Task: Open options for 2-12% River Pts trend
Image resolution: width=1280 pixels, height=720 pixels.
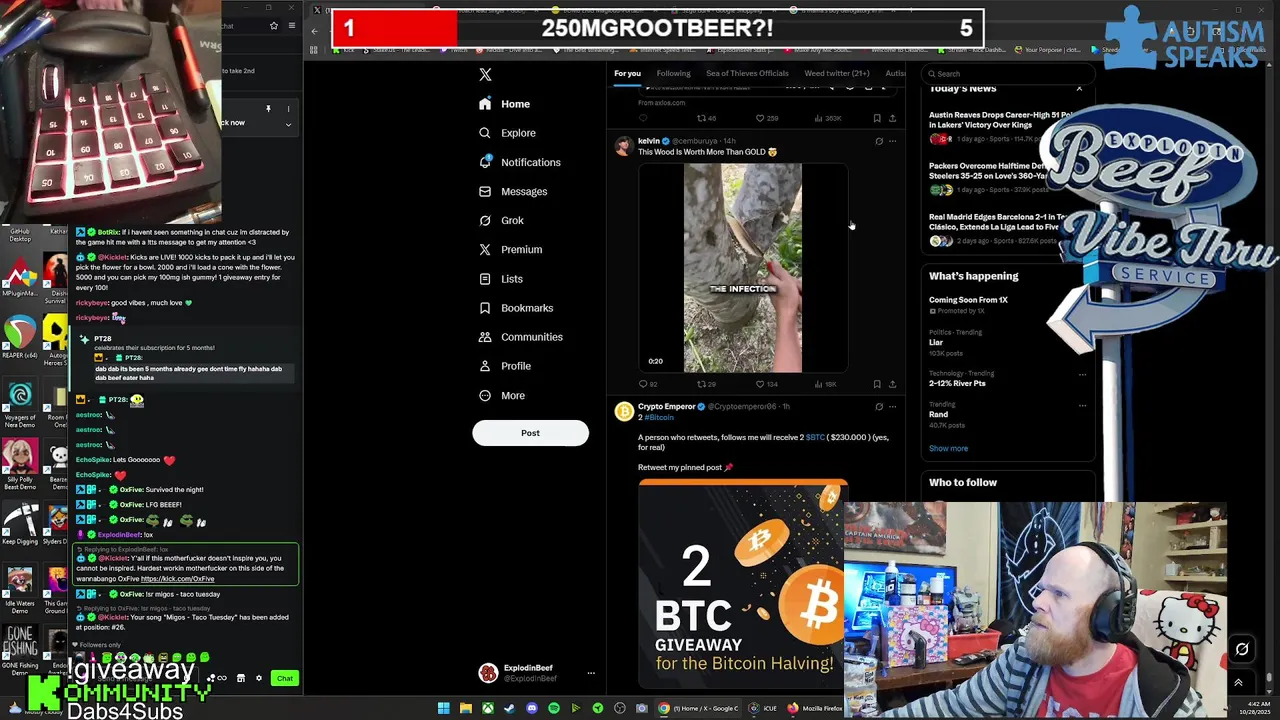Action: [x=1082, y=375]
